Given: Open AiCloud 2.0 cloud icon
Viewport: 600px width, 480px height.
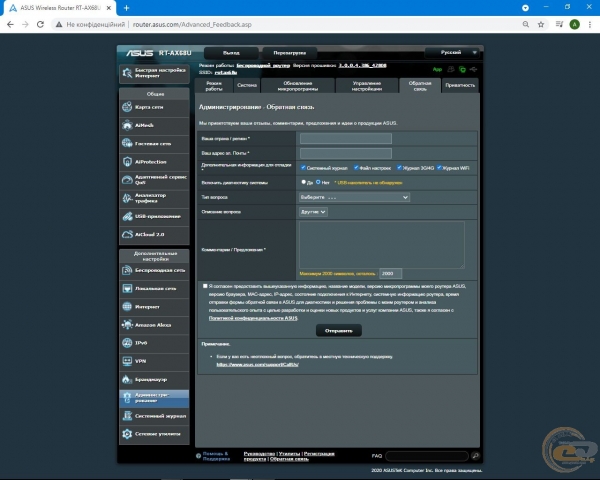Looking at the screenshot, I should pyautogui.click(x=127, y=234).
